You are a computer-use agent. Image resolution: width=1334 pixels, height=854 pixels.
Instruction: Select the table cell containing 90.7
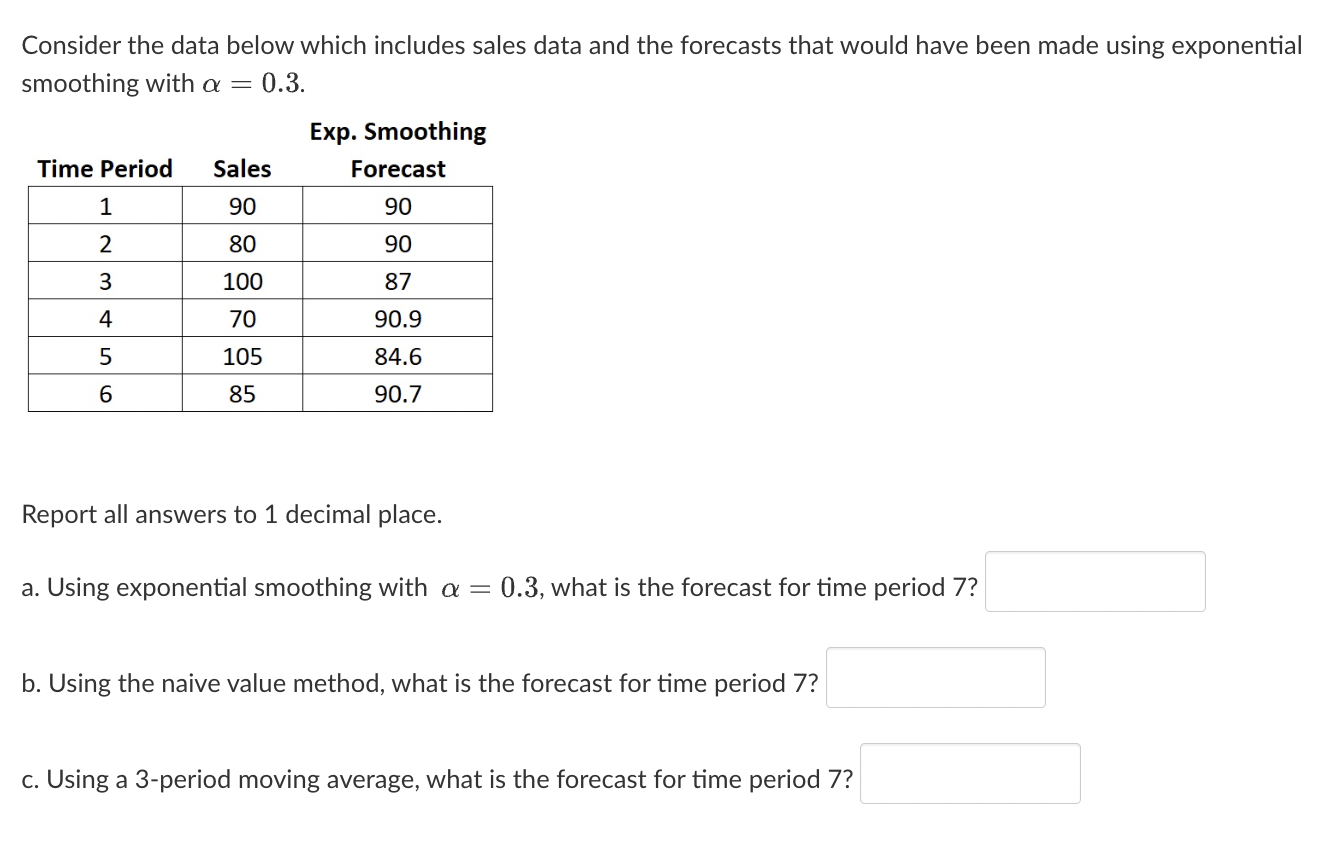click(398, 393)
